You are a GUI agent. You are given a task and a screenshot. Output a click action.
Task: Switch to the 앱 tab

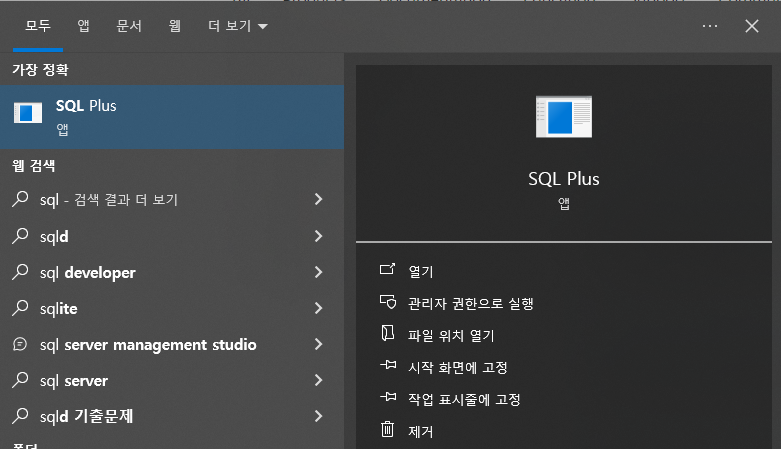[x=83, y=26]
